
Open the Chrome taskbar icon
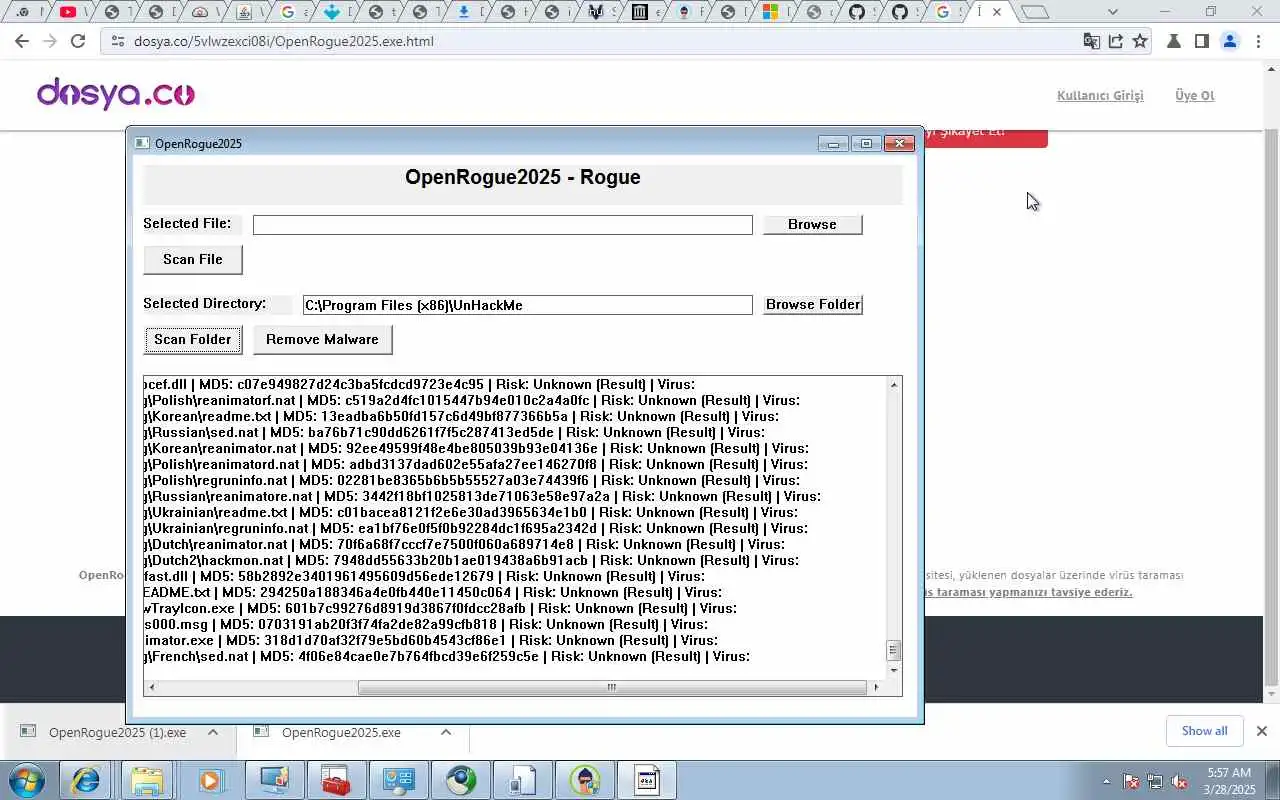pyautogui.click(x=461, y=780)
